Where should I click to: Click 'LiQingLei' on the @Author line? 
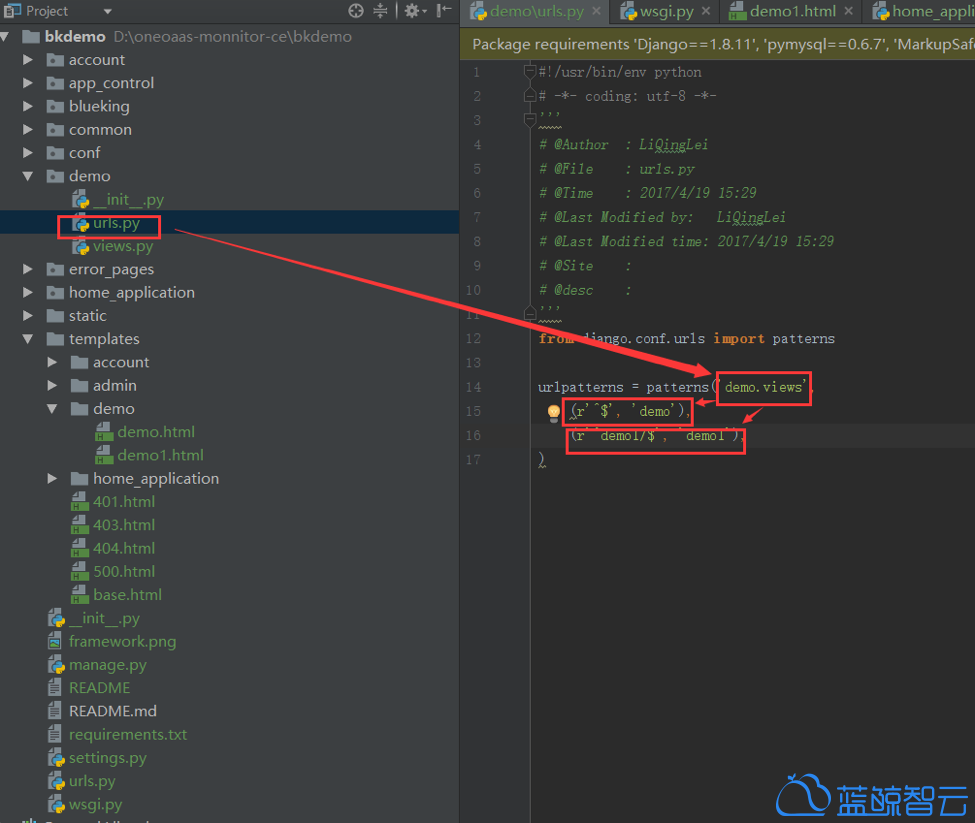(673, 145)
